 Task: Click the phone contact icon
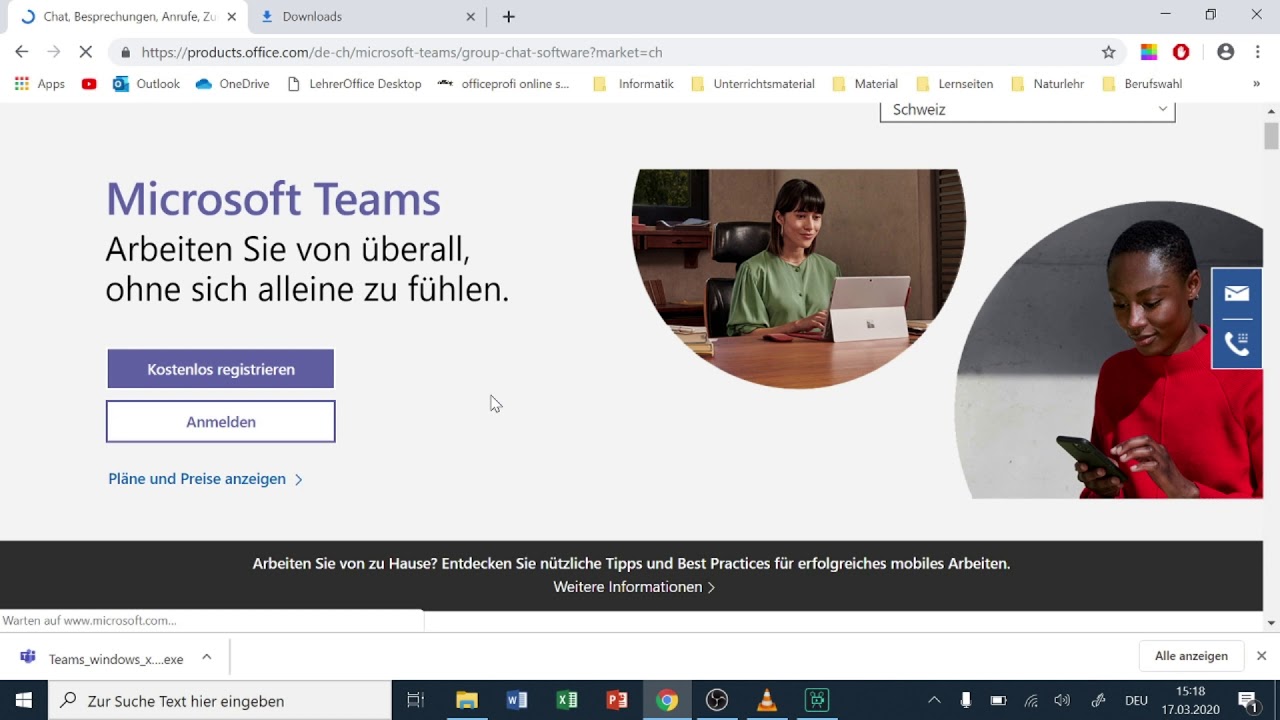[1237, 344]
